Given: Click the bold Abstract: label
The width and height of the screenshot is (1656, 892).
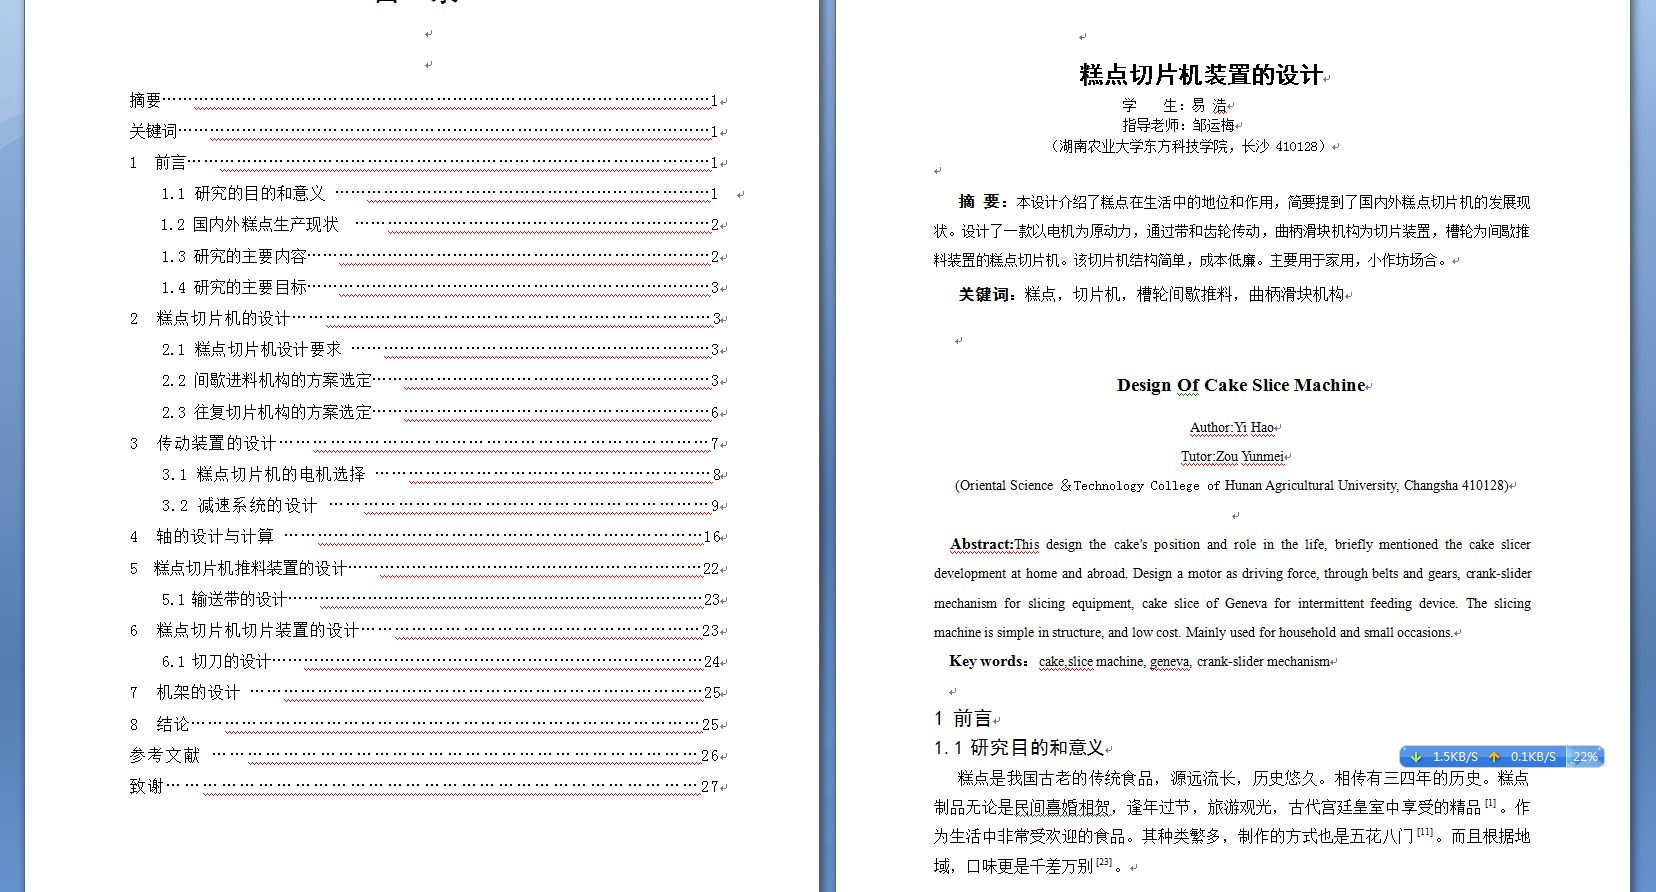Looking at the screenshot, I should (x=982, y=544).
